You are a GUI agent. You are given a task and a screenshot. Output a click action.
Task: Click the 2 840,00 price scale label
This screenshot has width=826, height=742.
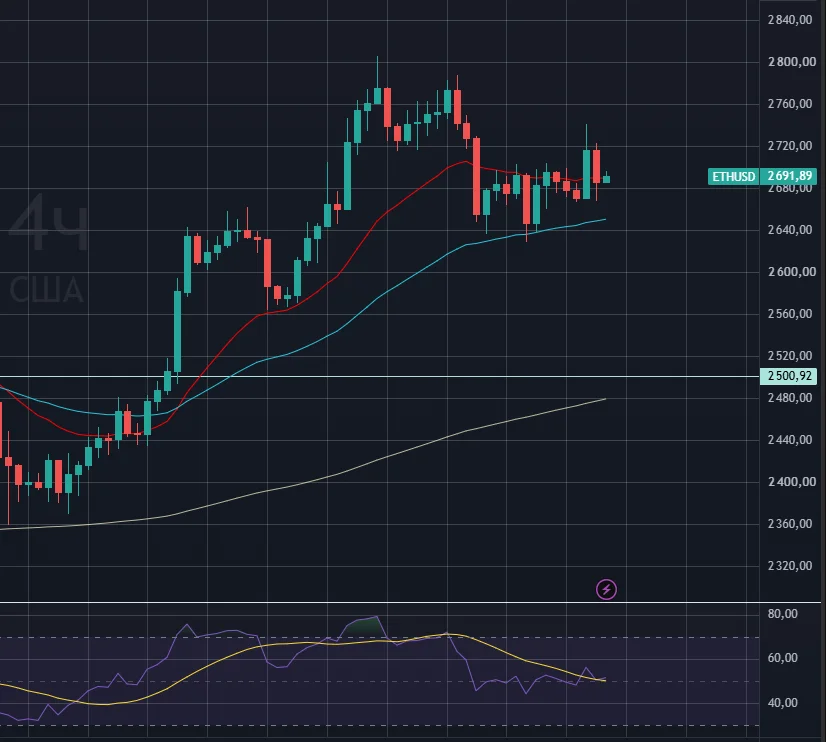click(790, 20)
